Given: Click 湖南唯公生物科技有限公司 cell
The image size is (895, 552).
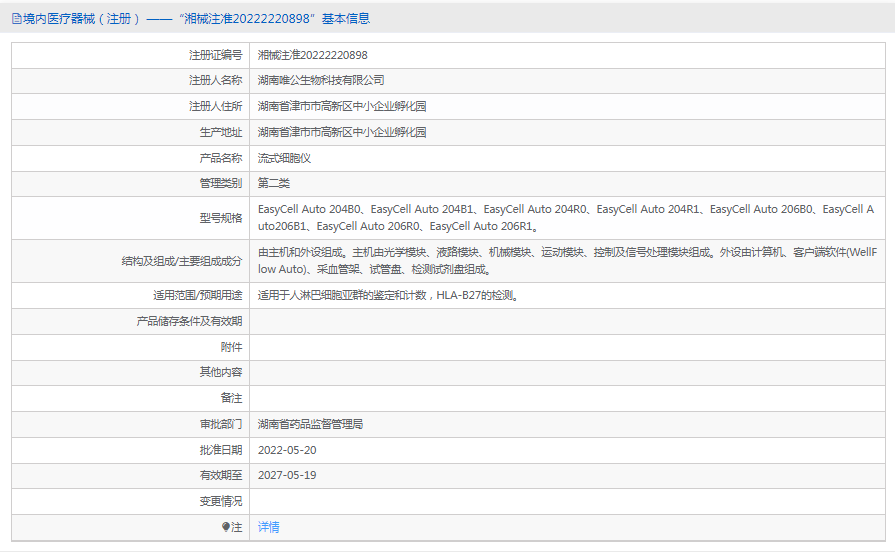Looking at the screenshot, I should coord(321,80).
